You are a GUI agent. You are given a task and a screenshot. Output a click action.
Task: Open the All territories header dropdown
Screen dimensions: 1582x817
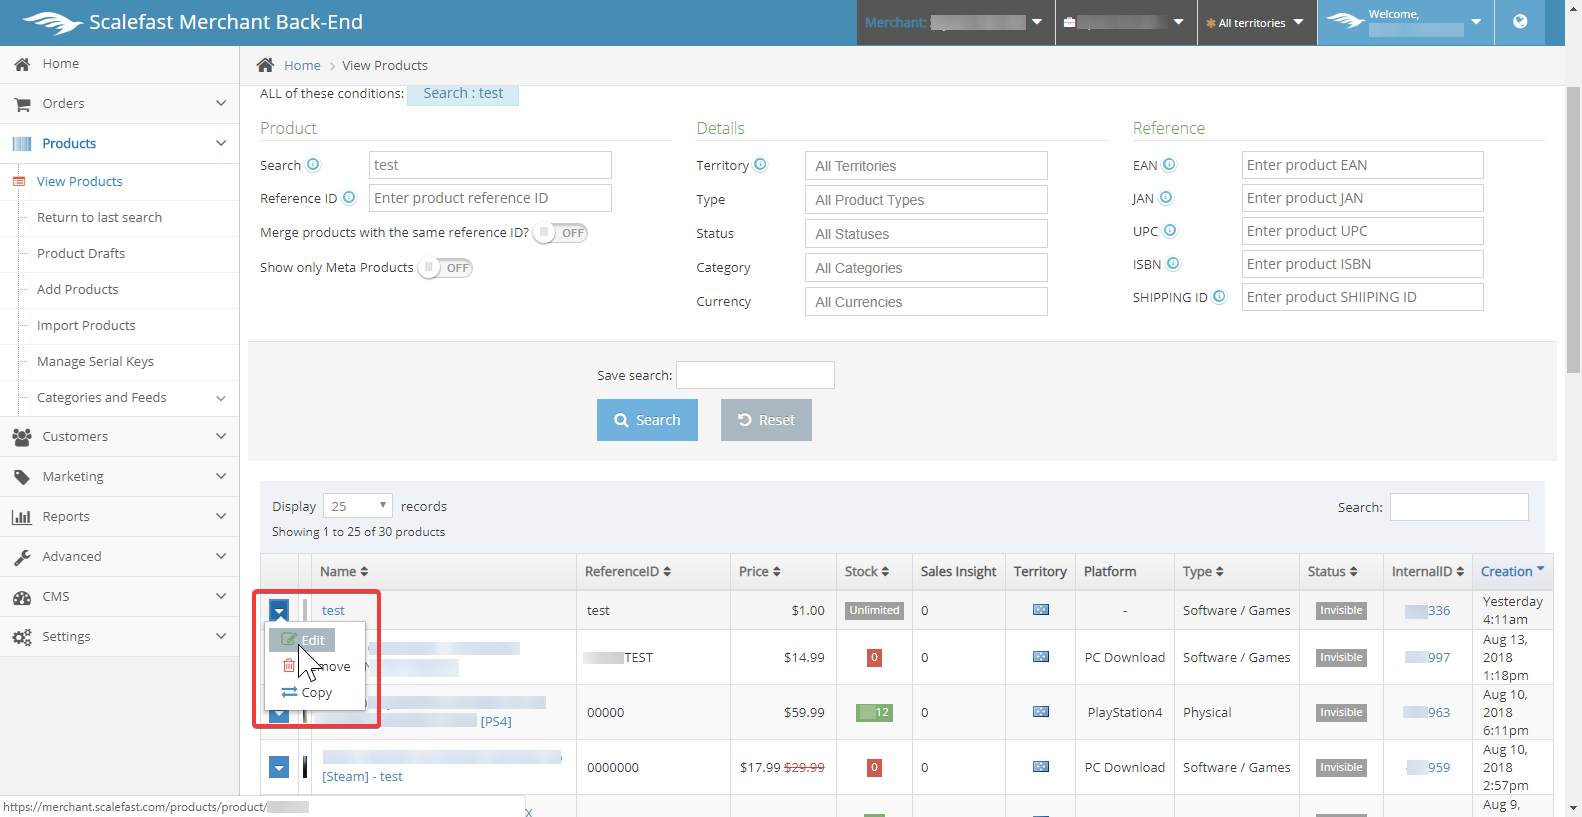(1256, 23)
